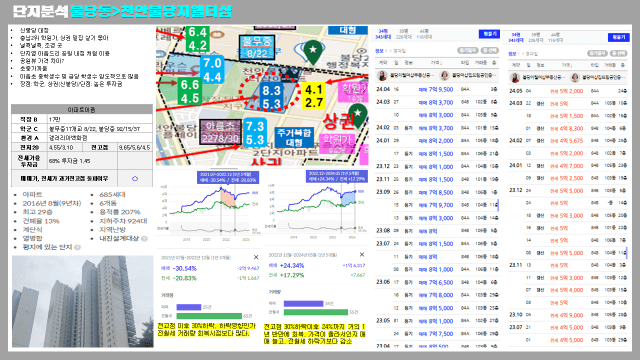Sort by 가격 column in left sales panel
640x360 pixels.
tap(436, 63)
